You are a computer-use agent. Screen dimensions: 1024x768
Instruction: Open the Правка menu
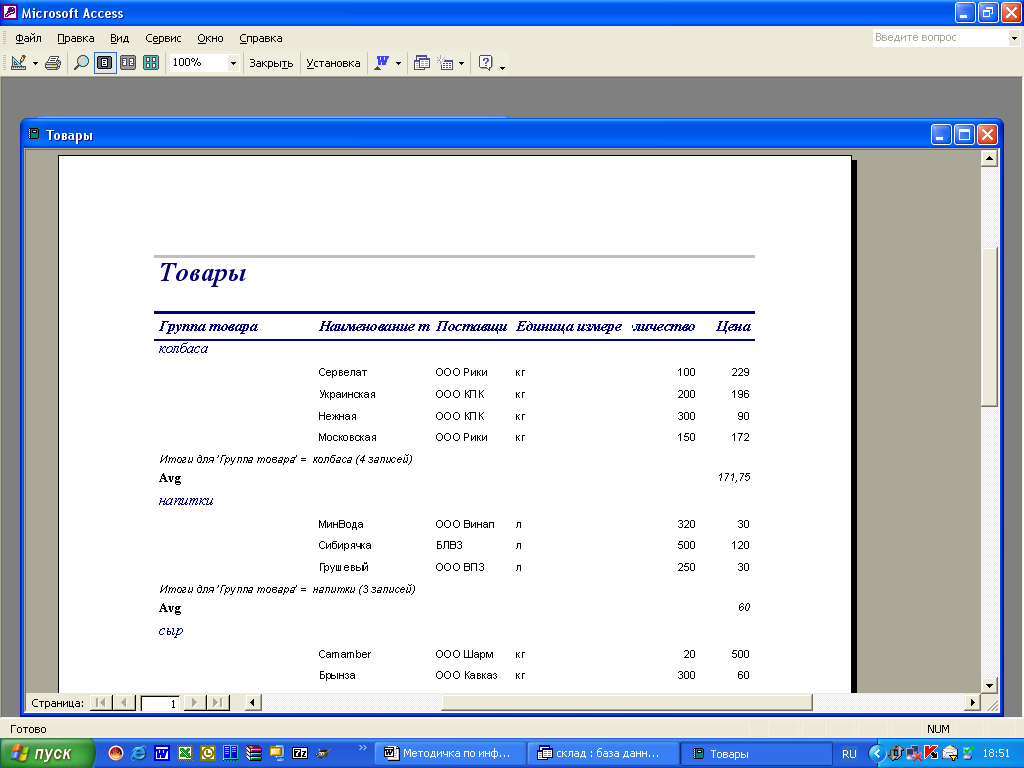pos(75,39)
